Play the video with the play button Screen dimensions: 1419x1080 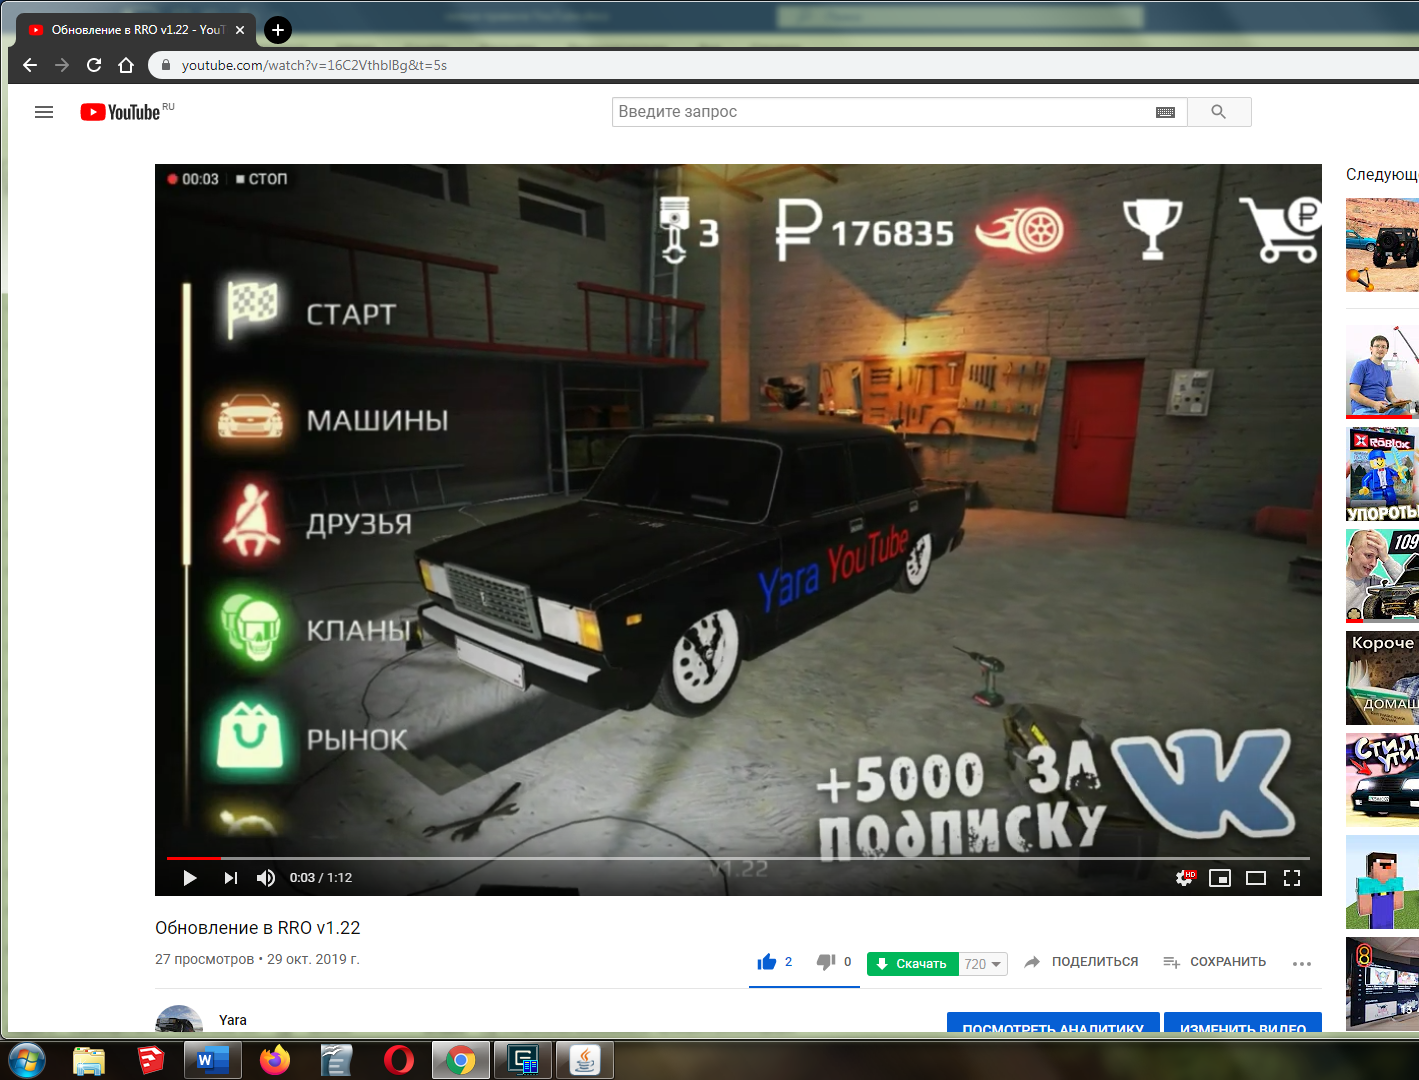tap(190, 878)
